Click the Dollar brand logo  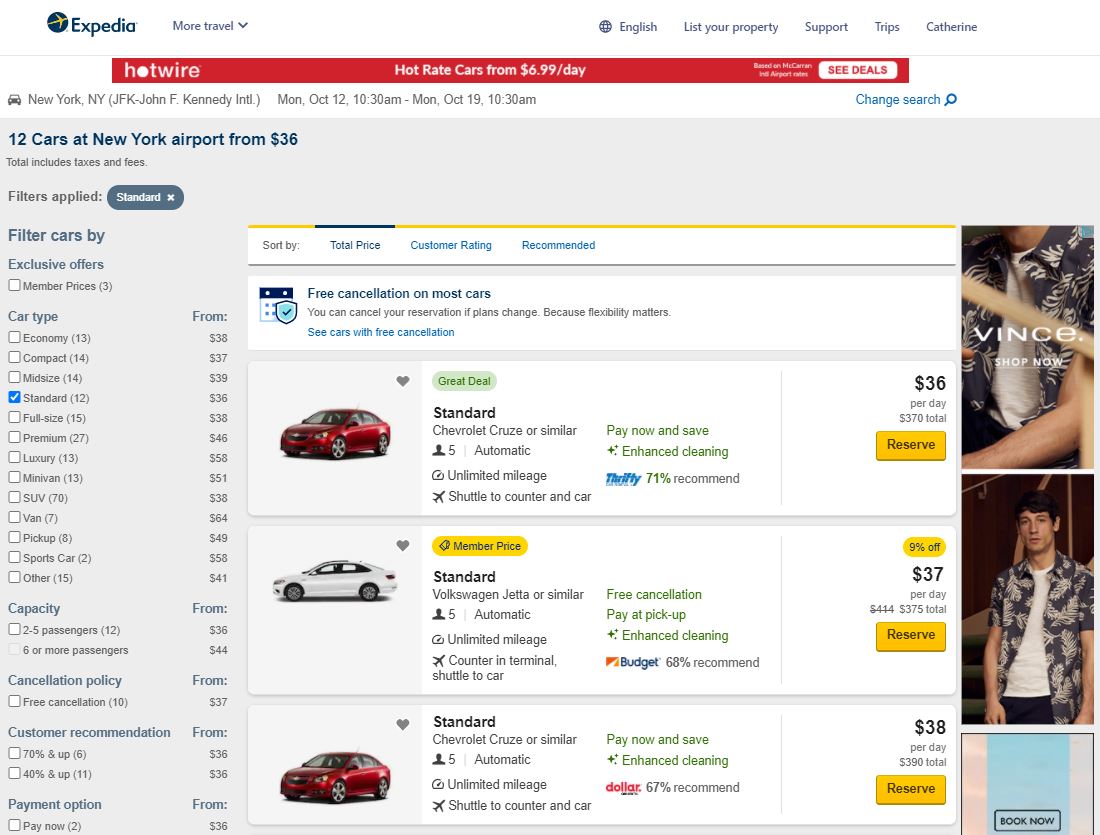623,787
